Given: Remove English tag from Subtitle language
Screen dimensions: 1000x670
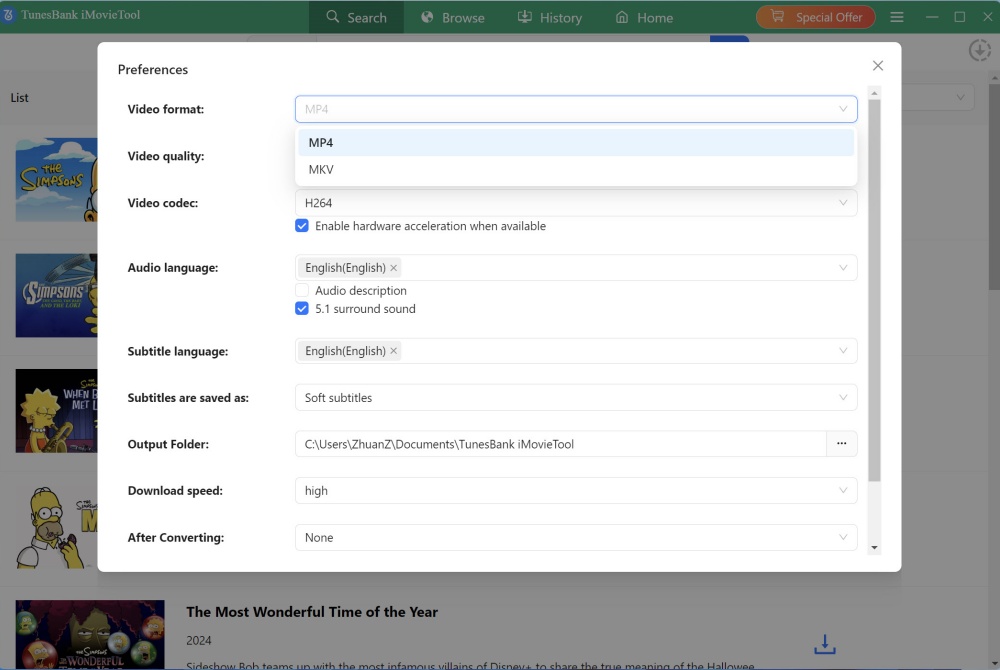Looking at the screenshot, I should pos(394,351).
